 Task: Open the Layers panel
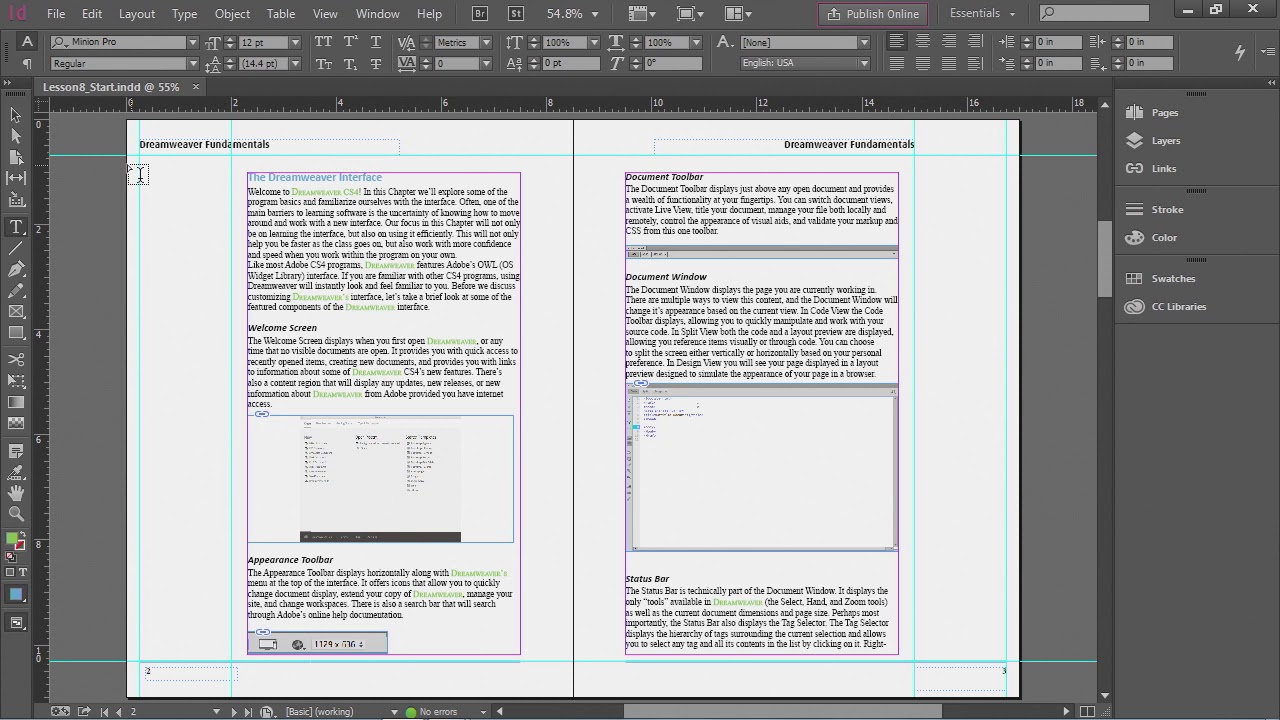(x=1165, y=141)
